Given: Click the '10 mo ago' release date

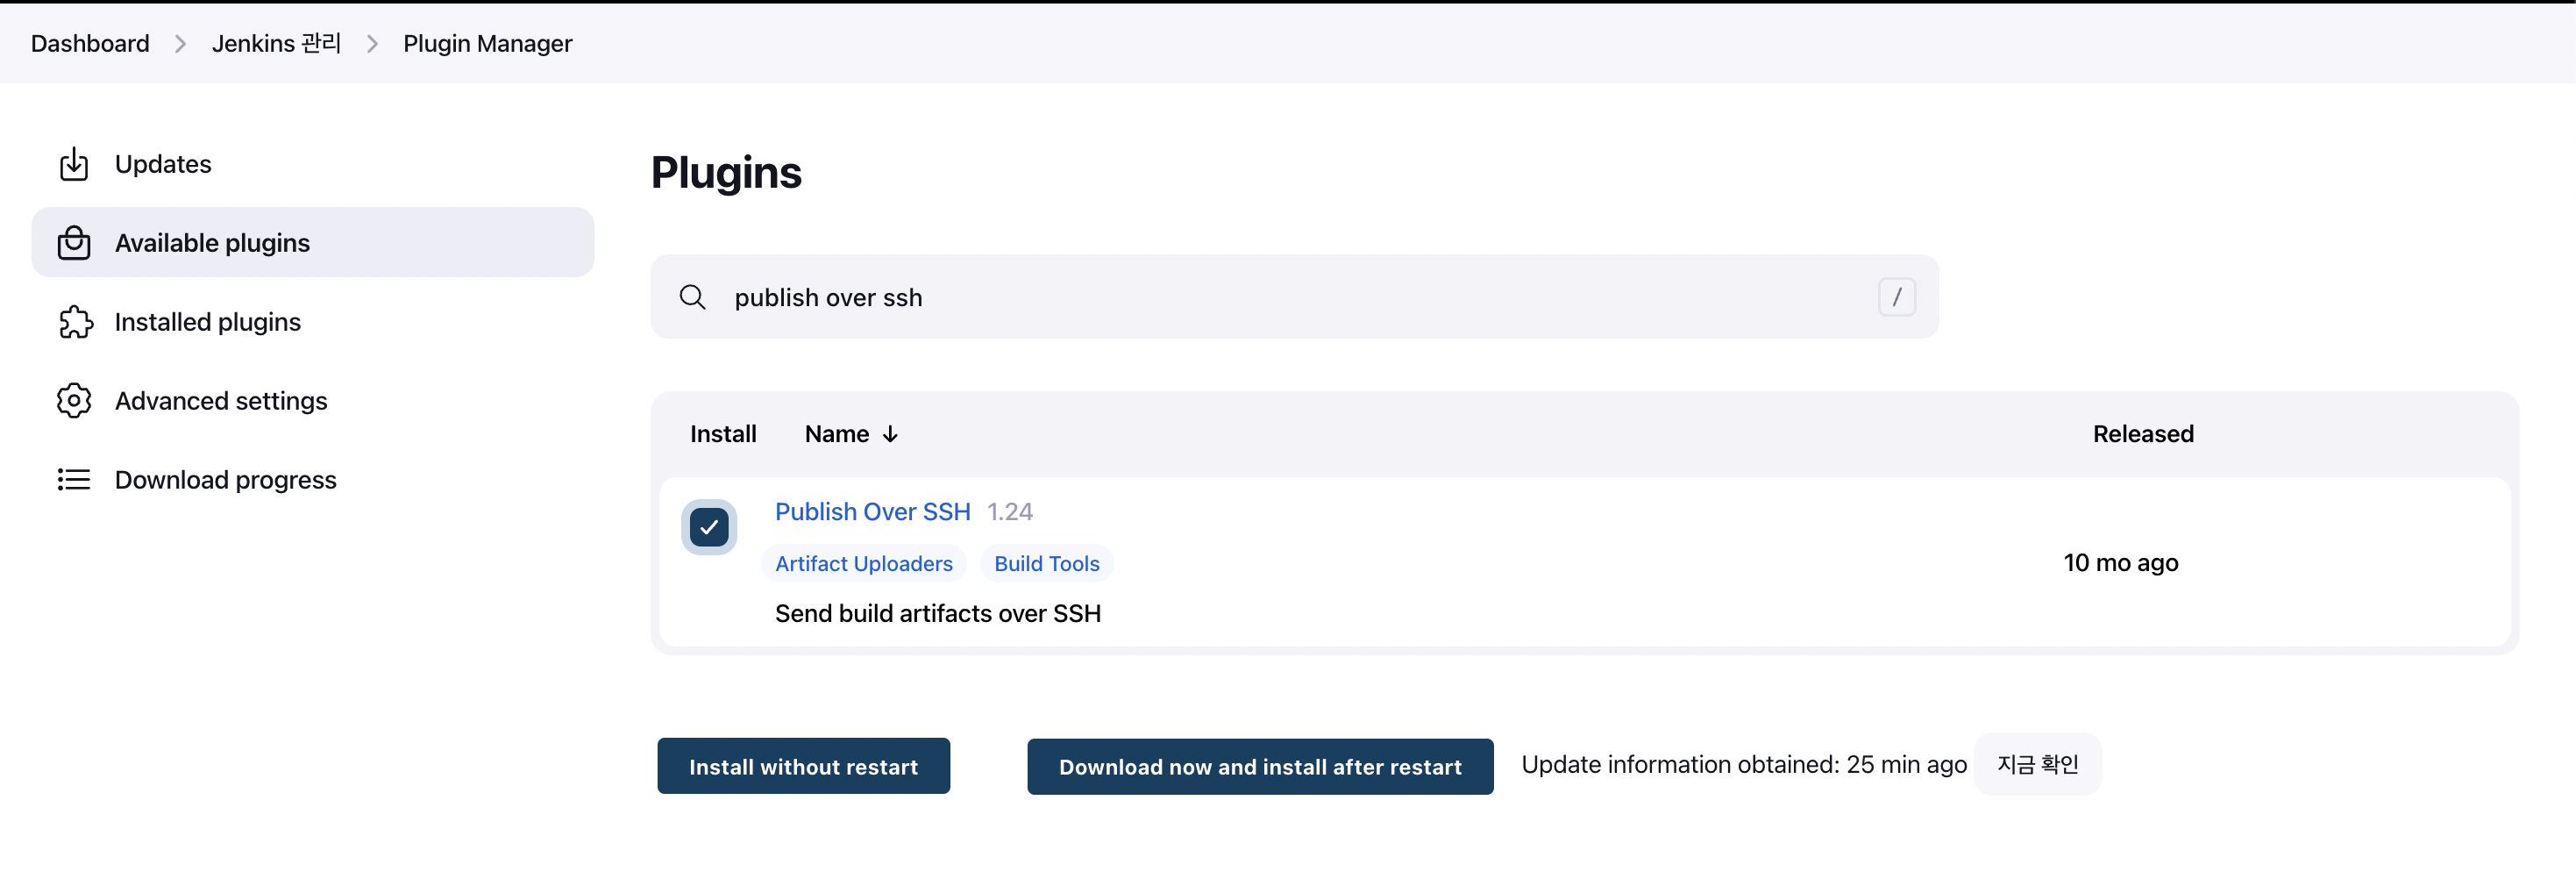Looking at the screenshot, I should 2121,563.
